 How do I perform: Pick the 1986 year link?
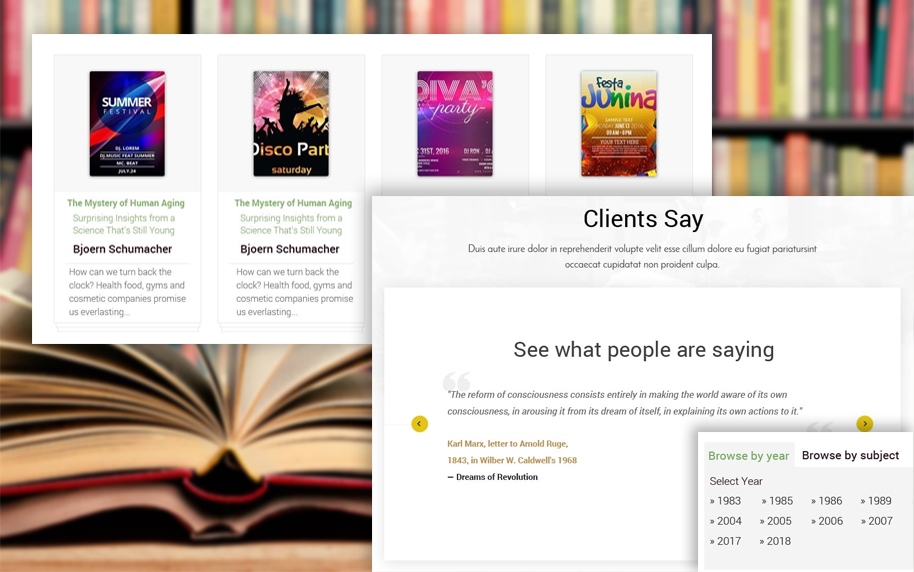coord(827,501)
